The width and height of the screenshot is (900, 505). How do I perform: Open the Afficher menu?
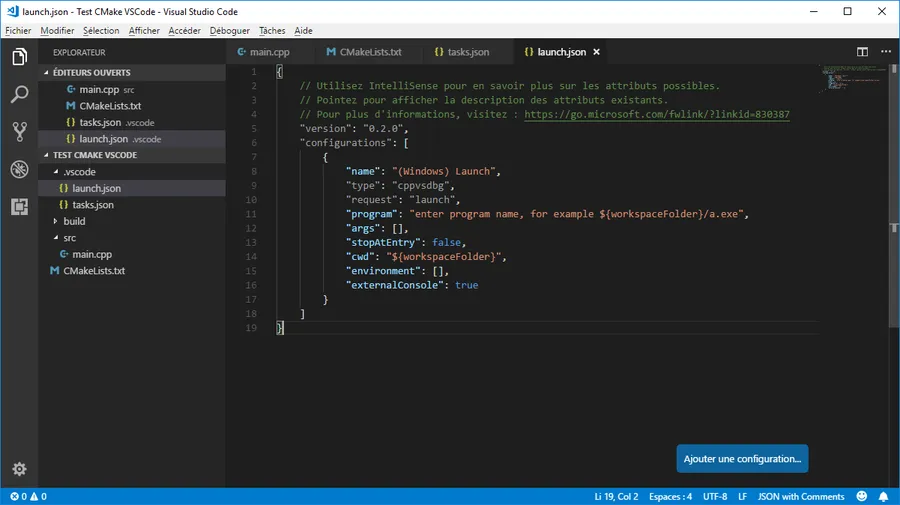coord(144,30)
